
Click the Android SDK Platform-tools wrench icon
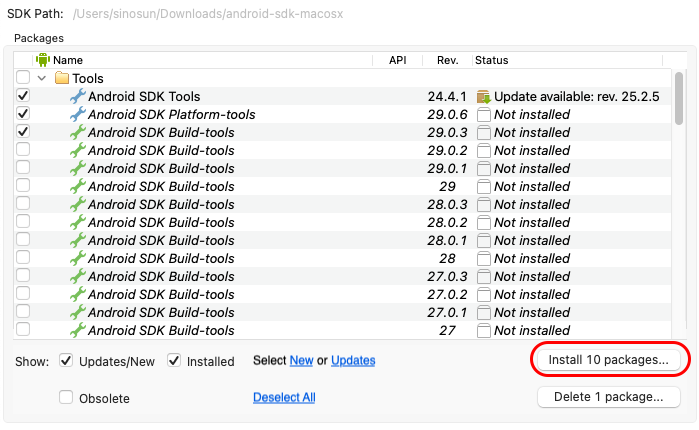click(78, 115)
